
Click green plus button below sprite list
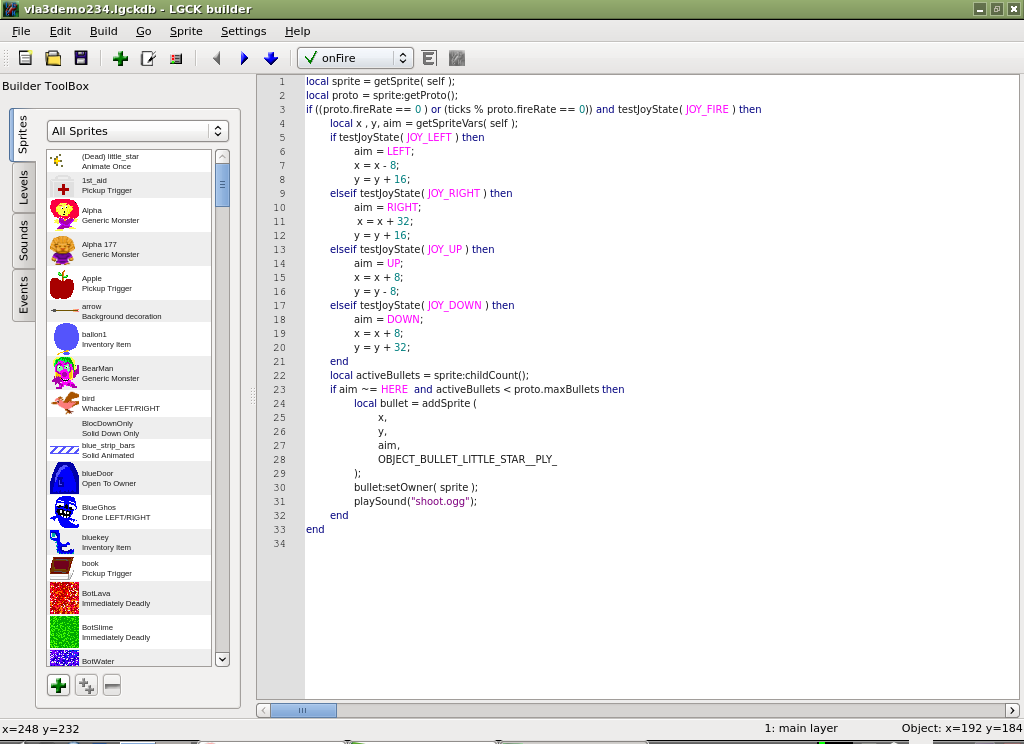pyautogui.click(x=59, y=685)
